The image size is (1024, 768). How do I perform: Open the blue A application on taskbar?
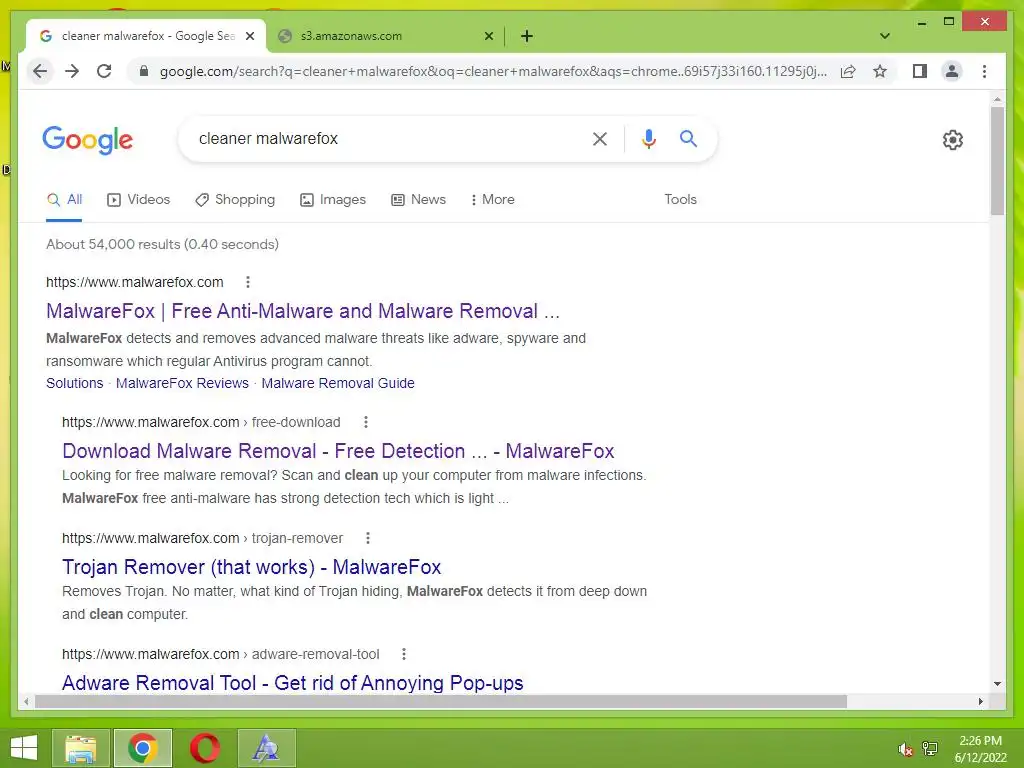pos(266,748)
